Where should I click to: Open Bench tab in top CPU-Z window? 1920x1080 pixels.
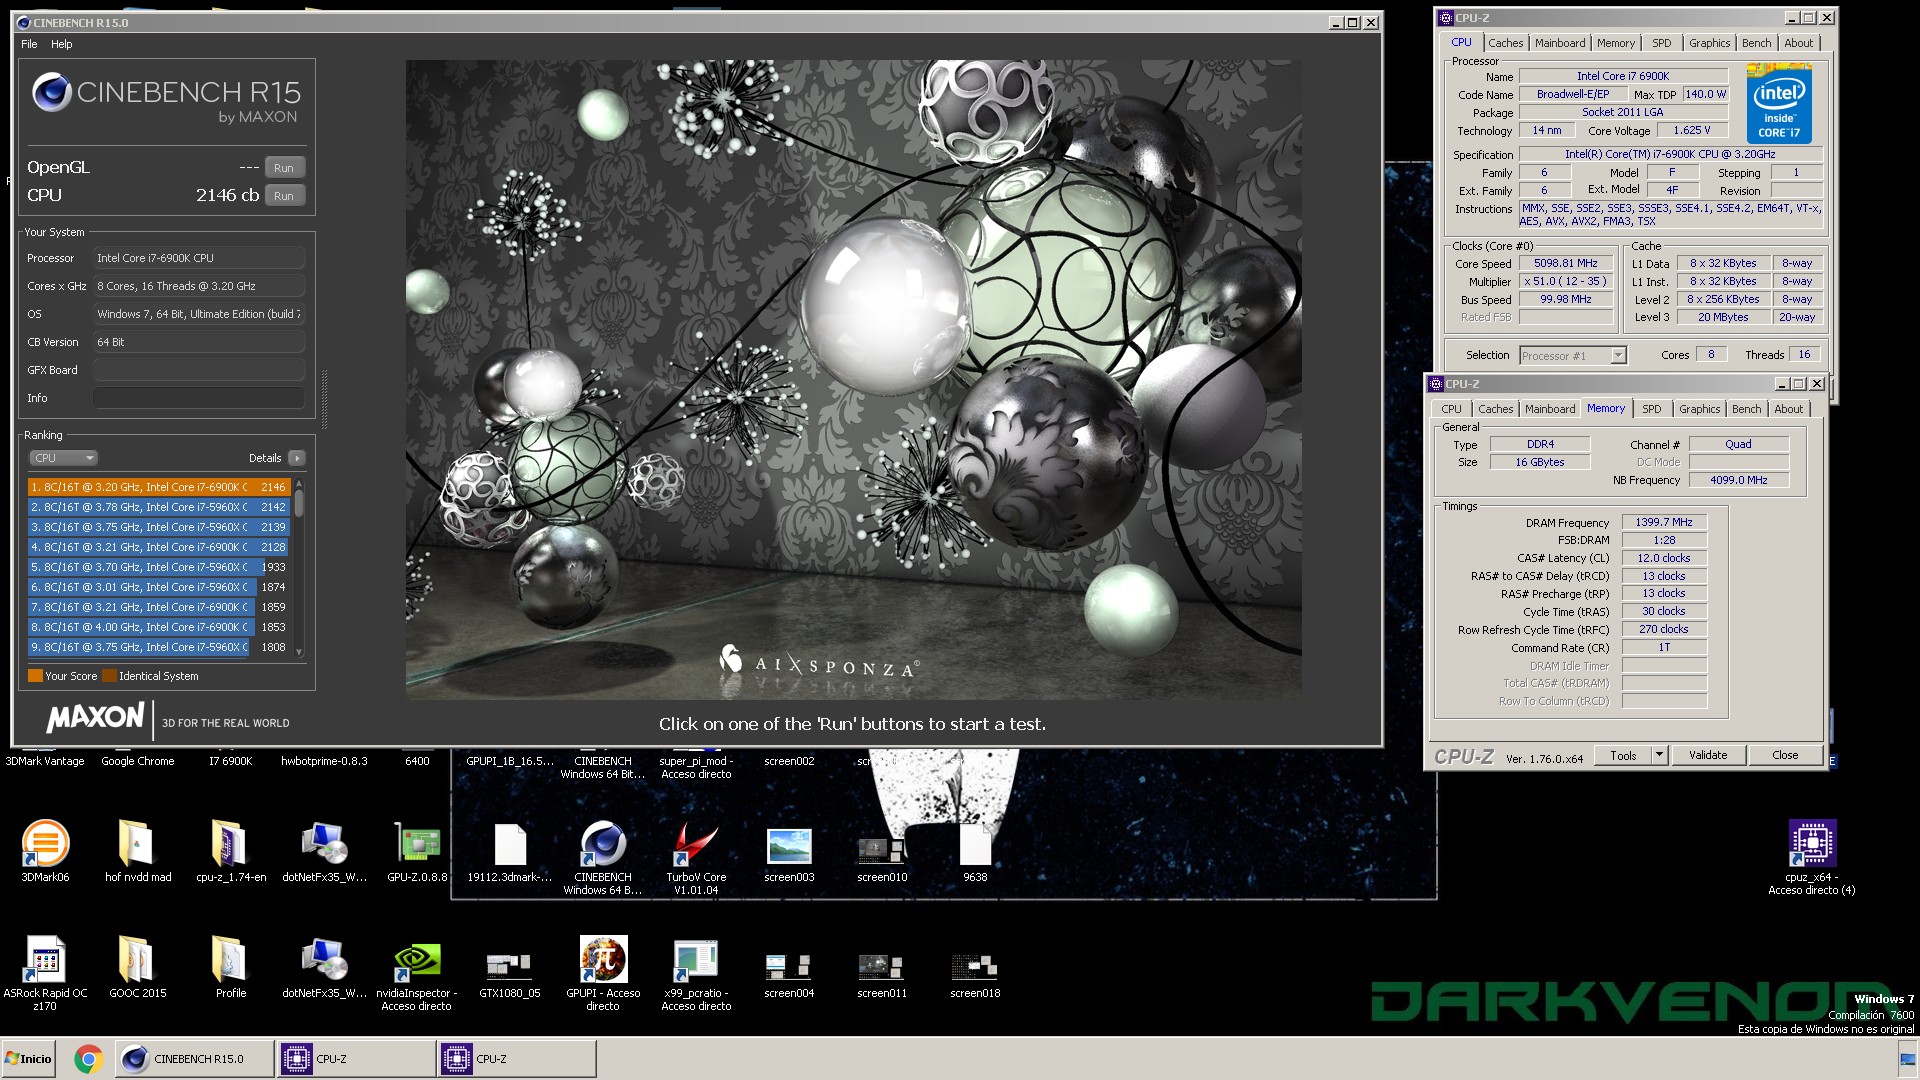[1756, 43]
